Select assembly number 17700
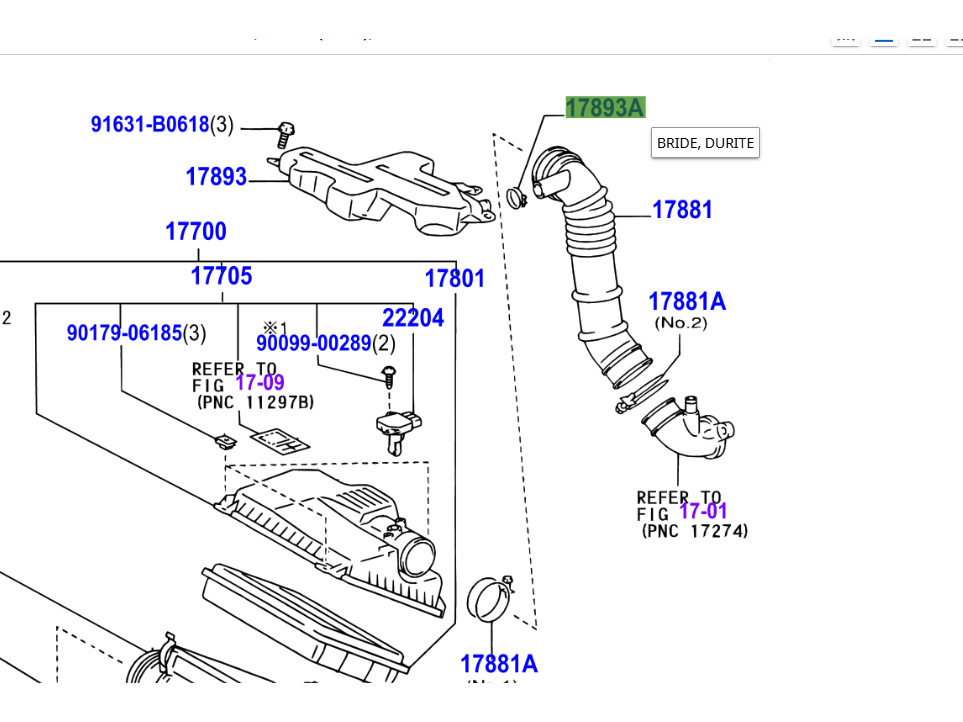Viewport: 963px width, 722px height. (x=196, y=232)
